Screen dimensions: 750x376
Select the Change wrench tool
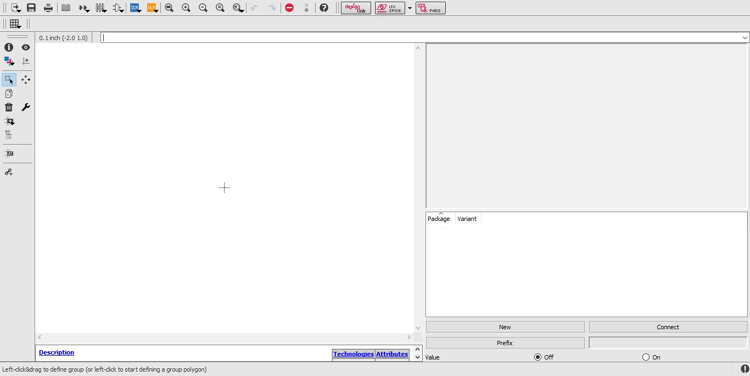coord(26,107)
